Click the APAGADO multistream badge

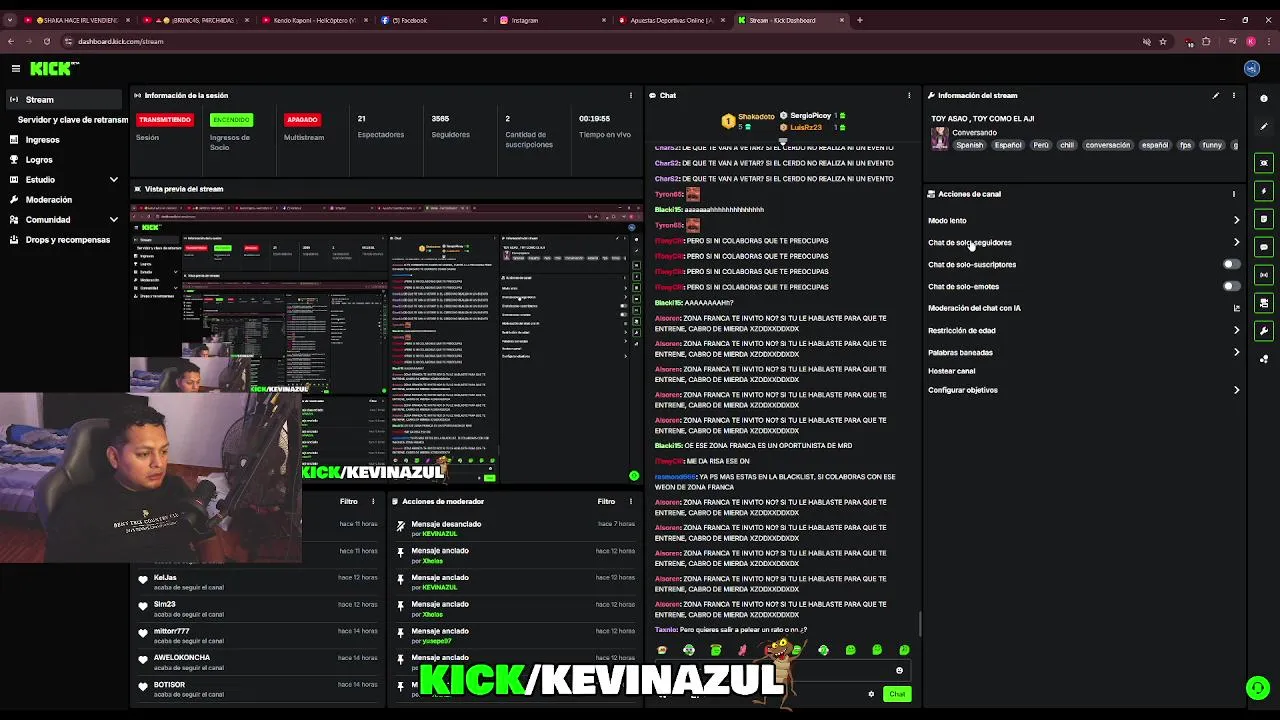coord(302,120)
